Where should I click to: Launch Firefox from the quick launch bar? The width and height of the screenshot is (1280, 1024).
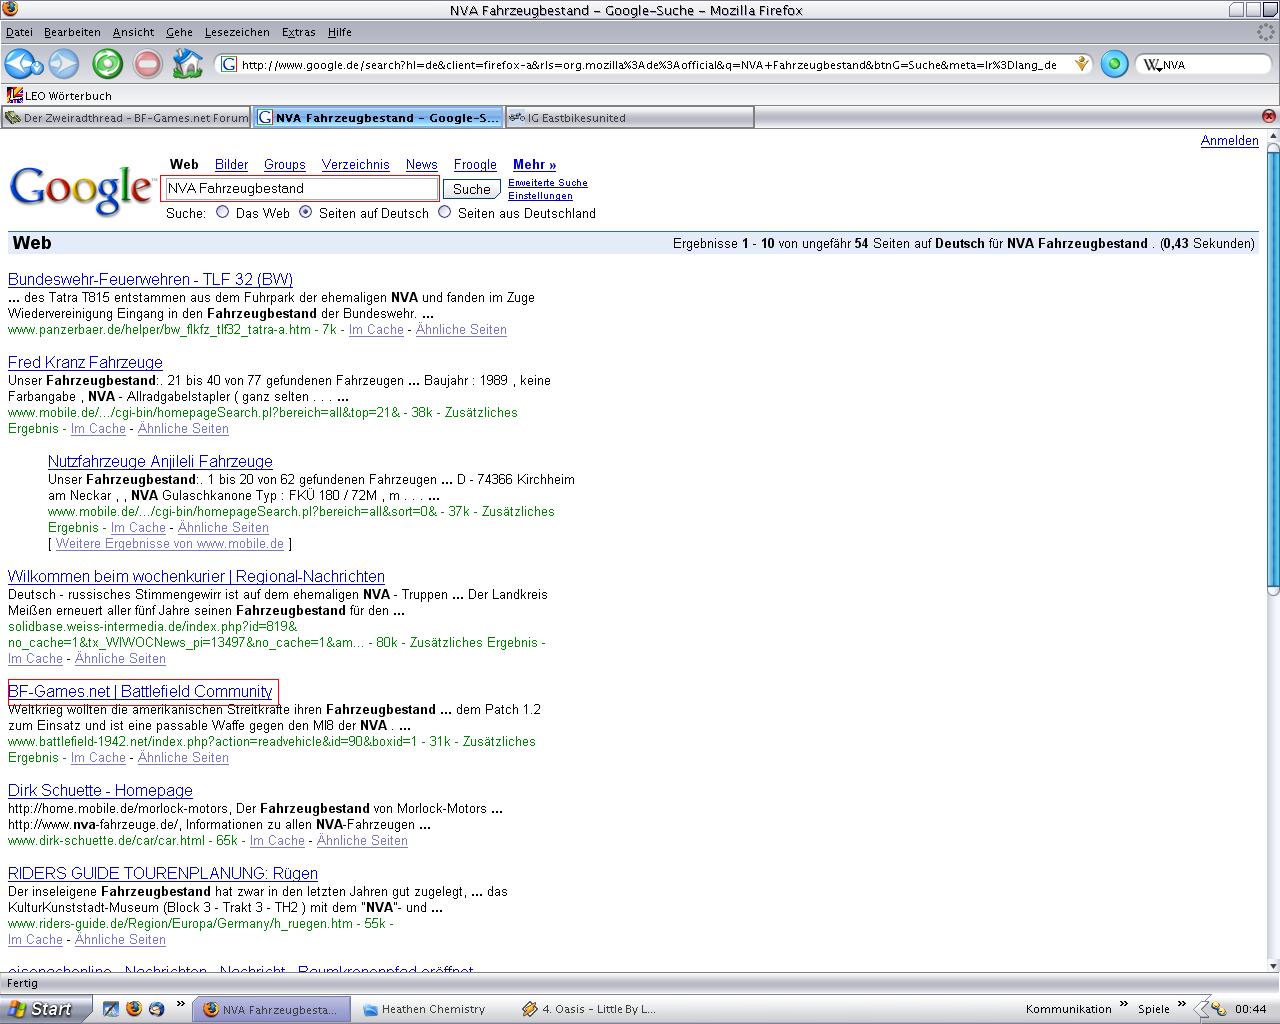[134, 1009]
